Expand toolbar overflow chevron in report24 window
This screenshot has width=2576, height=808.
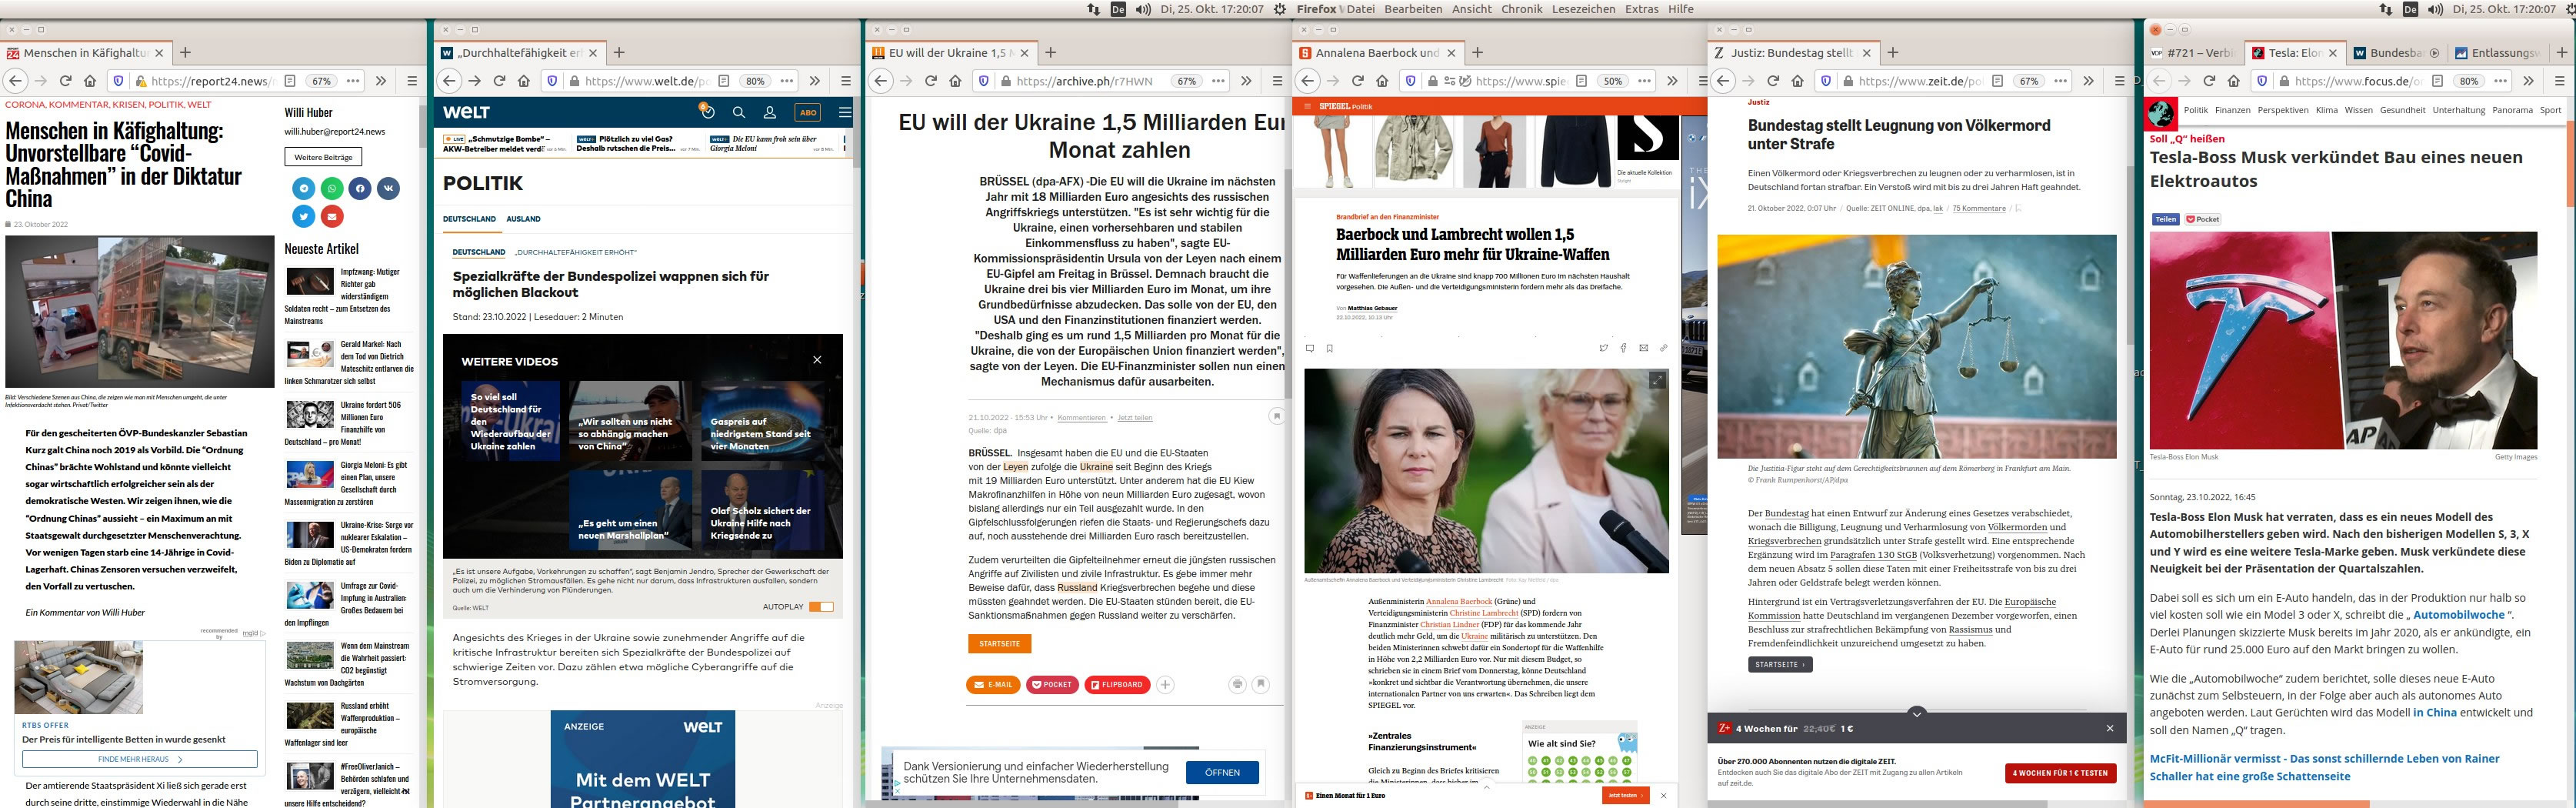[381, 81]
